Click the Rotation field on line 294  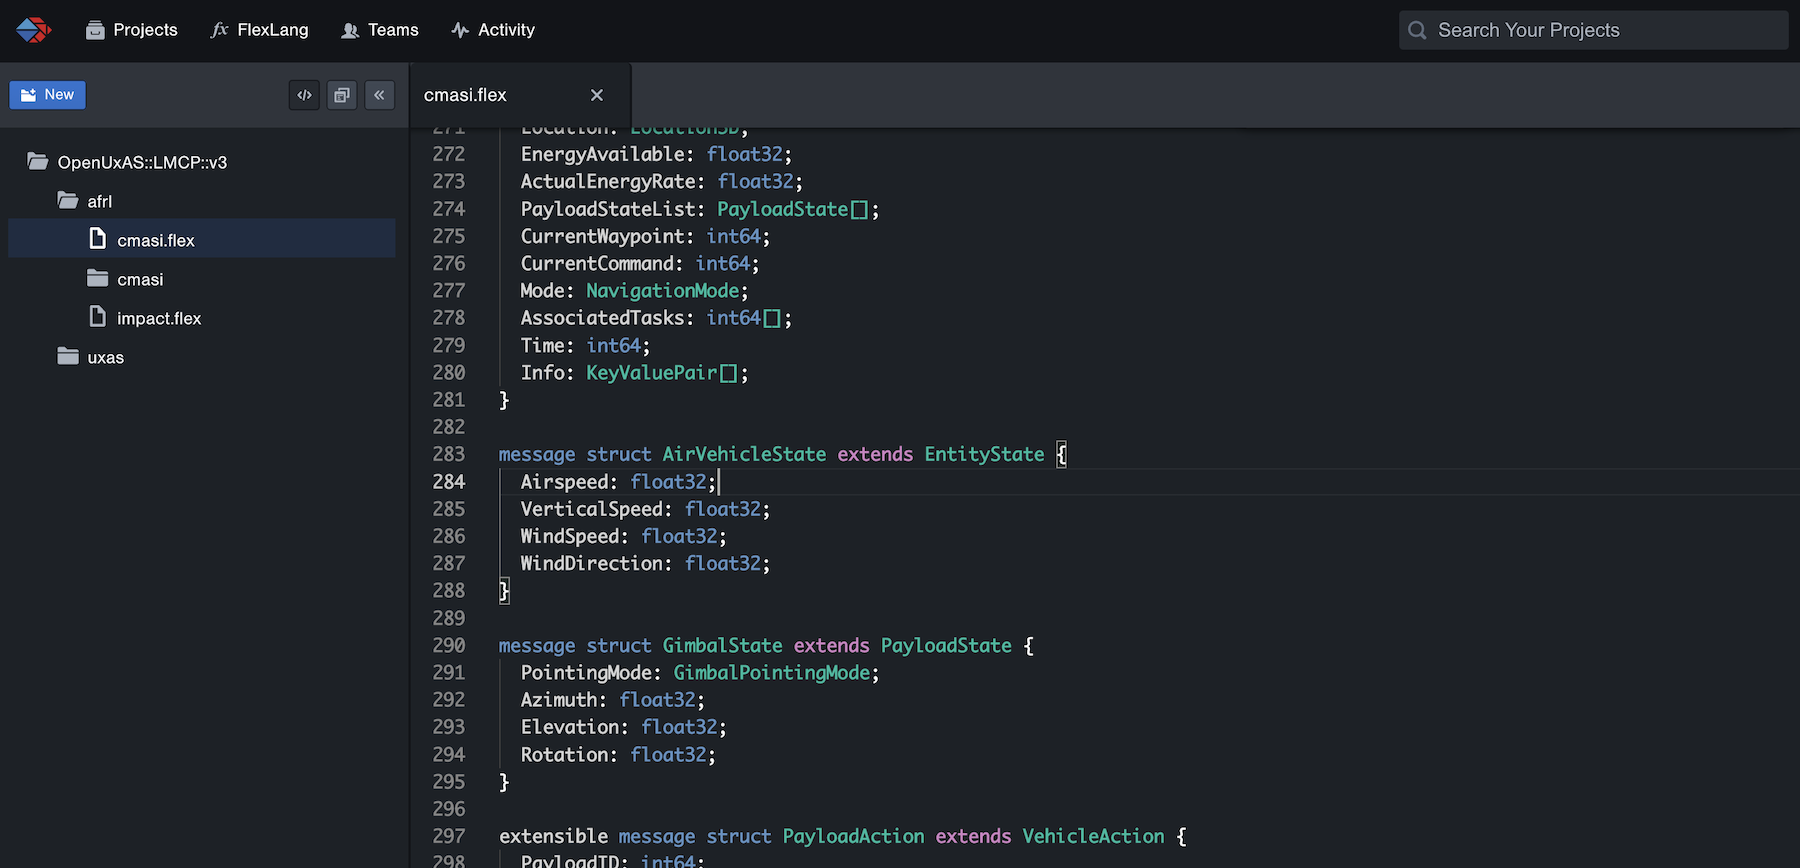point(564,755)
